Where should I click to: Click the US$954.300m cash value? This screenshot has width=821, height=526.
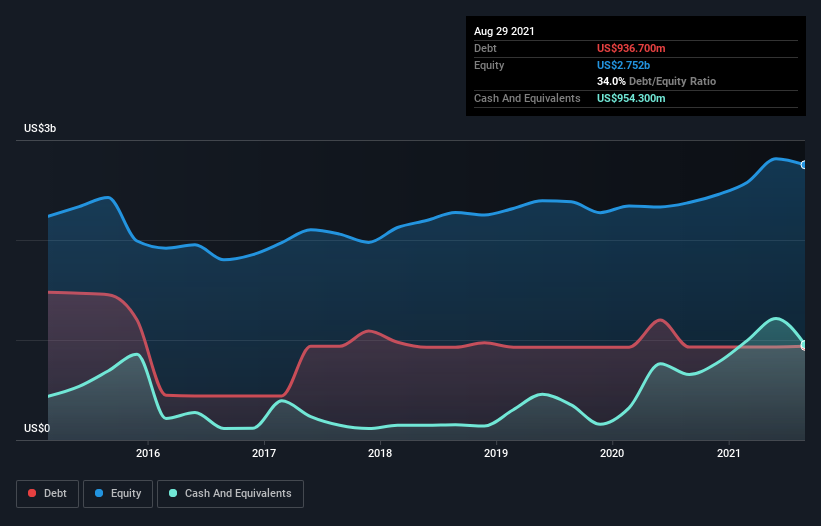coord(631,98)
